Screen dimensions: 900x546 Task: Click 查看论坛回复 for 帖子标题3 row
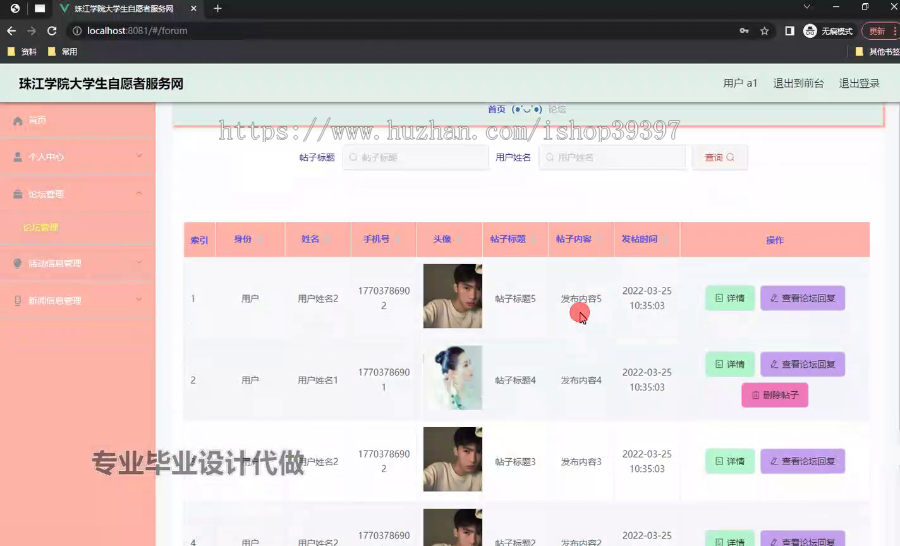pos(802,462)
